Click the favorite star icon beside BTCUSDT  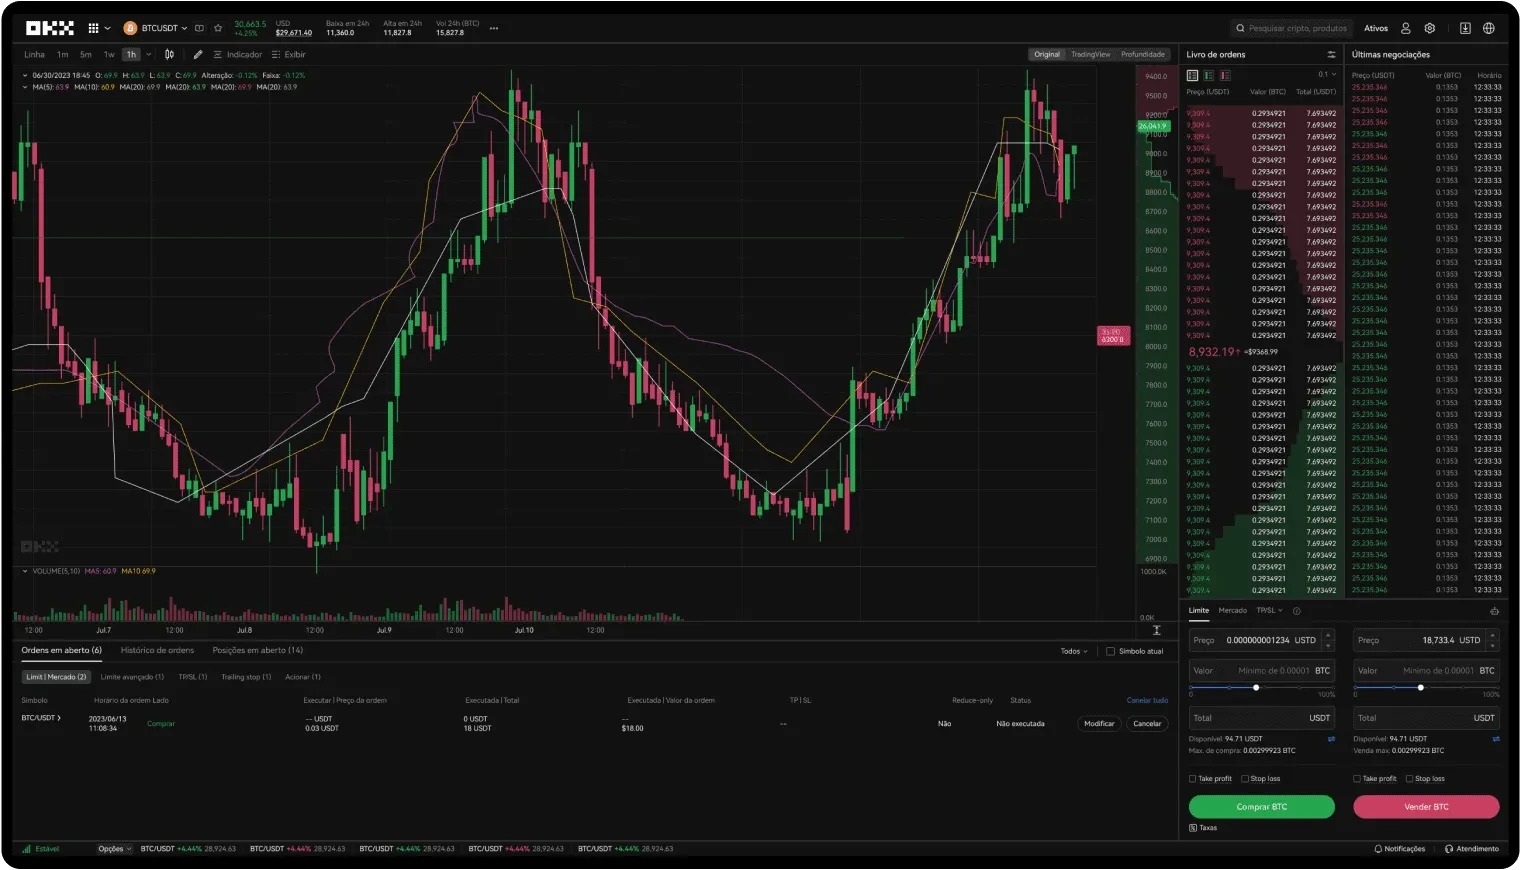click(x=218, y=28)
